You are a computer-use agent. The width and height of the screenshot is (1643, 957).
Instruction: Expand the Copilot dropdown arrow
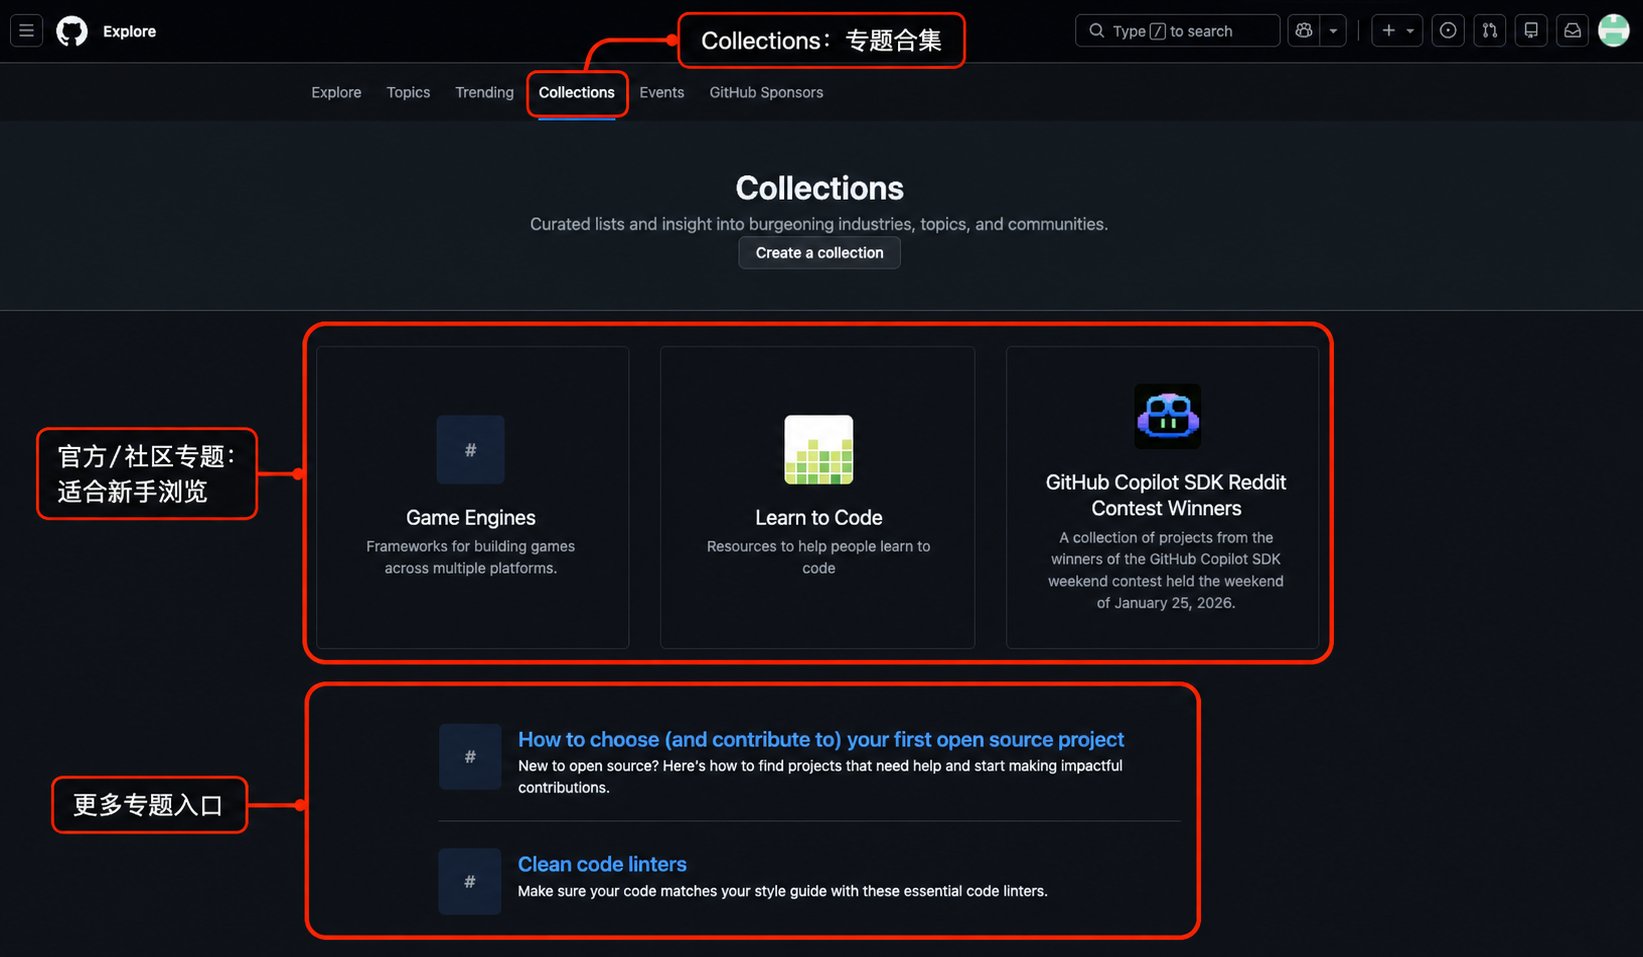[x=1333, y=31]
